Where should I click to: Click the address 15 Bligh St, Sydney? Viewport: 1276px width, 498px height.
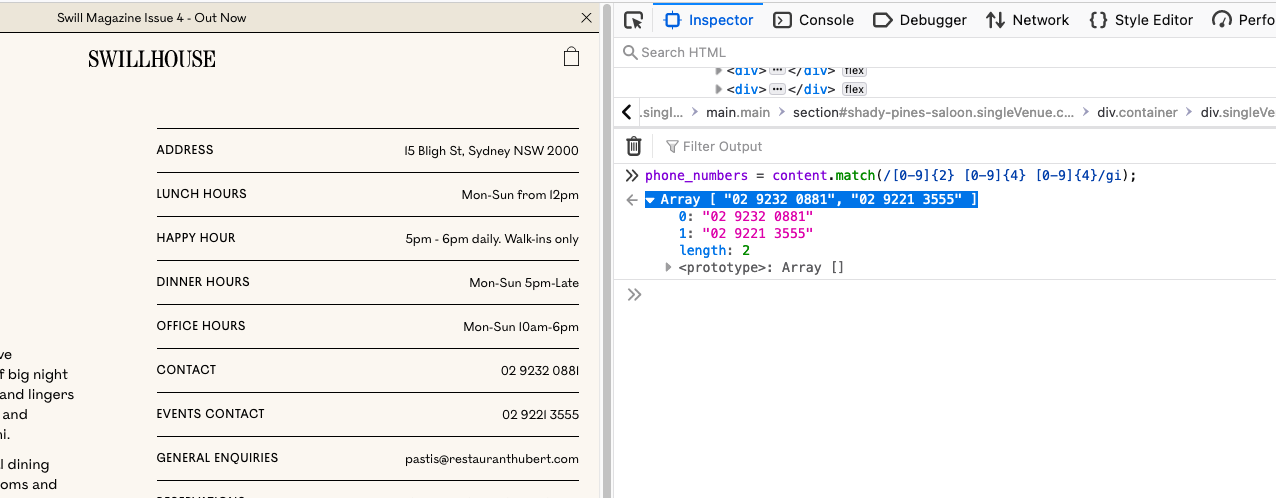point(491,151)
